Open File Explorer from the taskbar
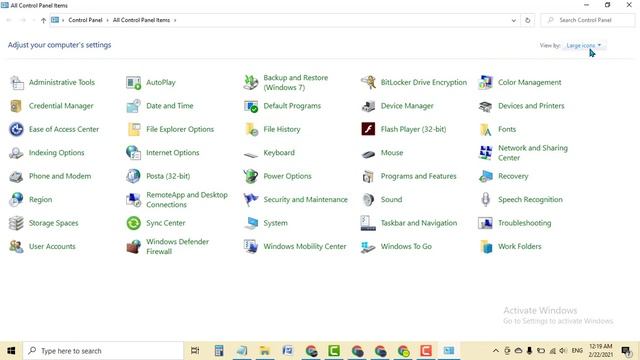 [x=264, y=351]
